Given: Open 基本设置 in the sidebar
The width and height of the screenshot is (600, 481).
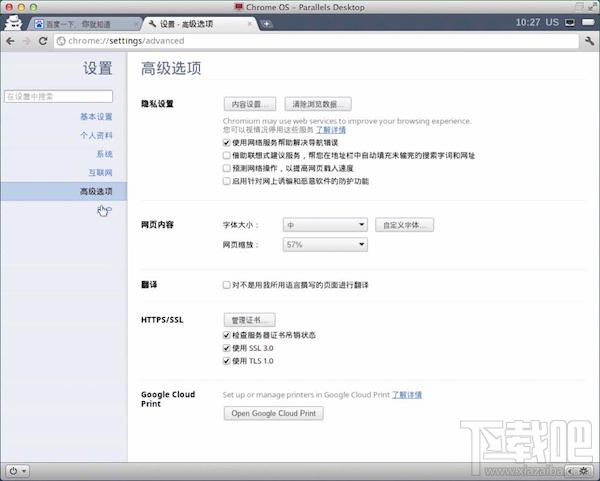Looking at the screenshot, I should click(x=96, y=117).
